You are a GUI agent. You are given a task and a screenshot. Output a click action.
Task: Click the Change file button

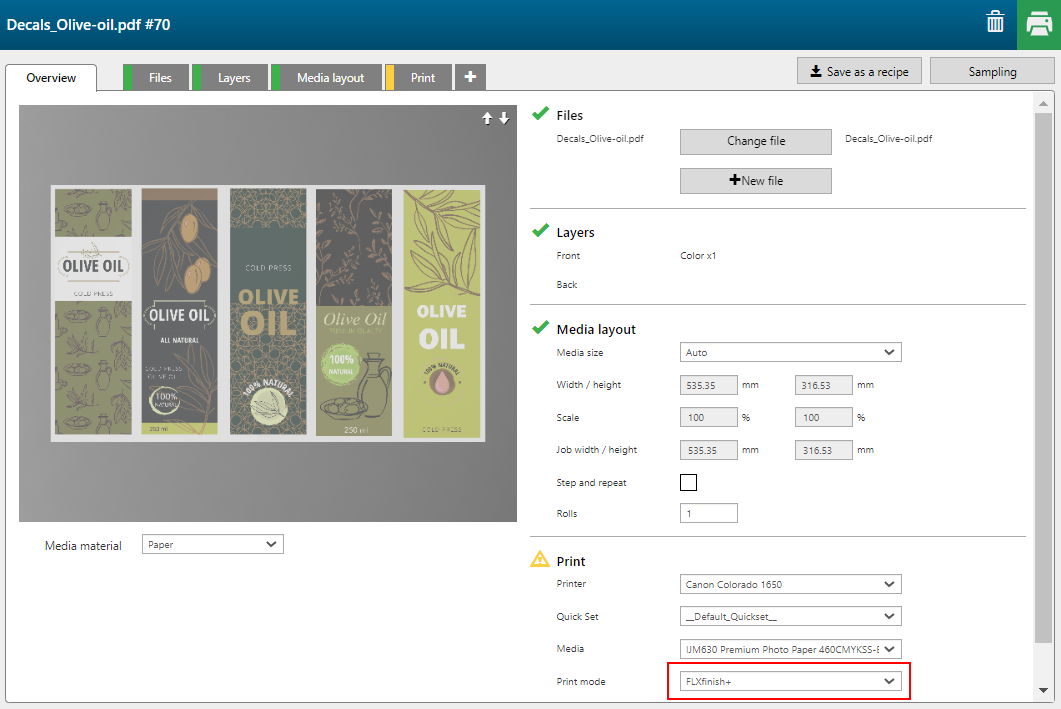click(755, 141)
